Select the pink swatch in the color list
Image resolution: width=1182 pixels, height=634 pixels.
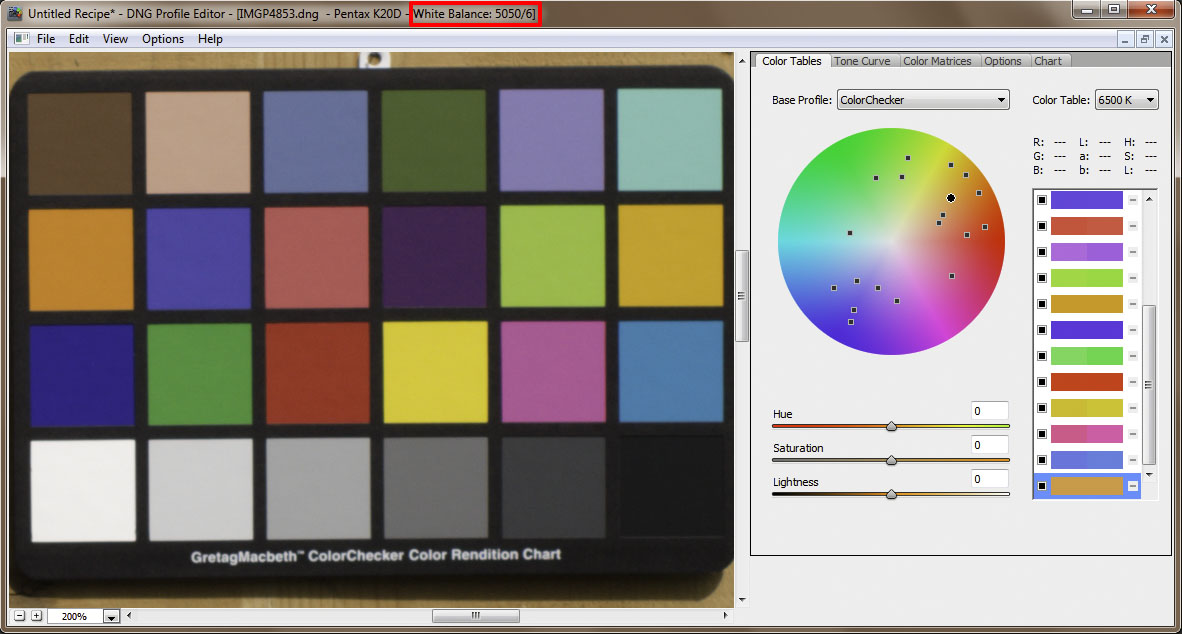pyautogui.click(x=1086, y=434)
